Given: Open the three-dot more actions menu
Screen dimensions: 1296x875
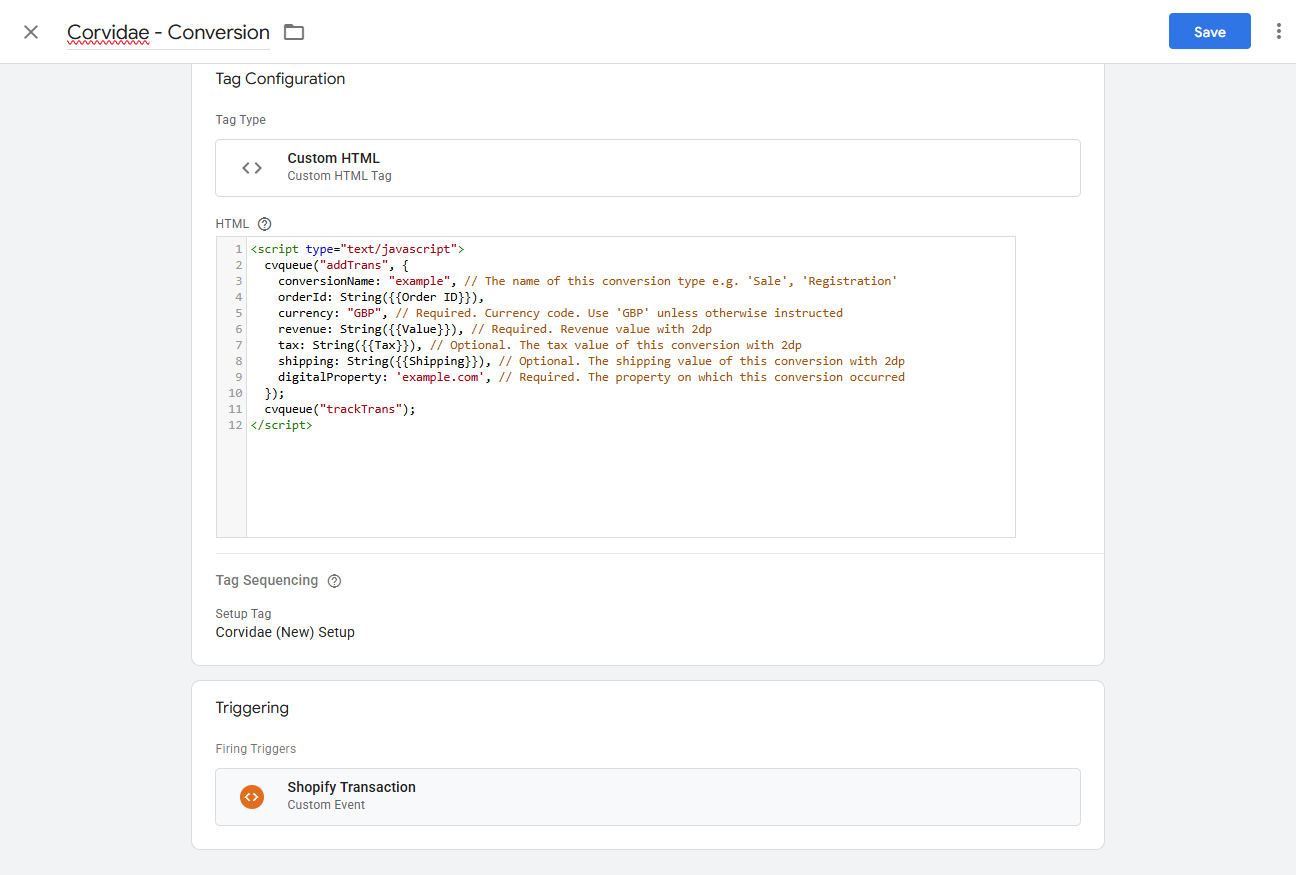Looking at the screenshot, I should click(x=1278, y=31).
